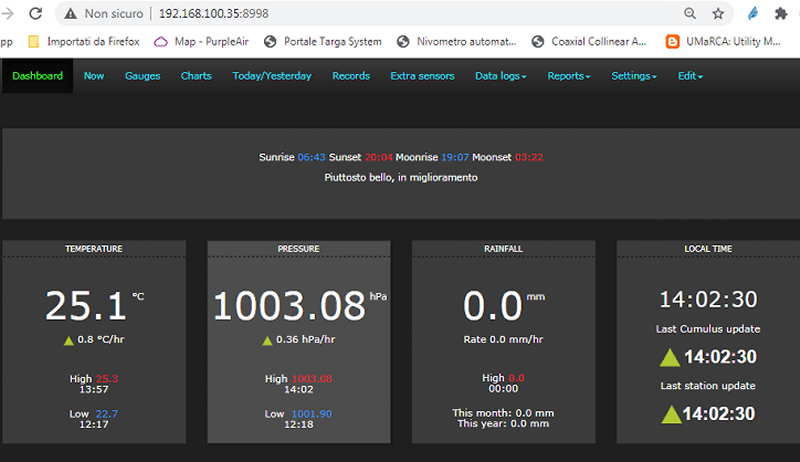Click the address bar URL 192.168.100.35:8998
Image resolution: width=800 pixels, height=462 pixels.
213,14
